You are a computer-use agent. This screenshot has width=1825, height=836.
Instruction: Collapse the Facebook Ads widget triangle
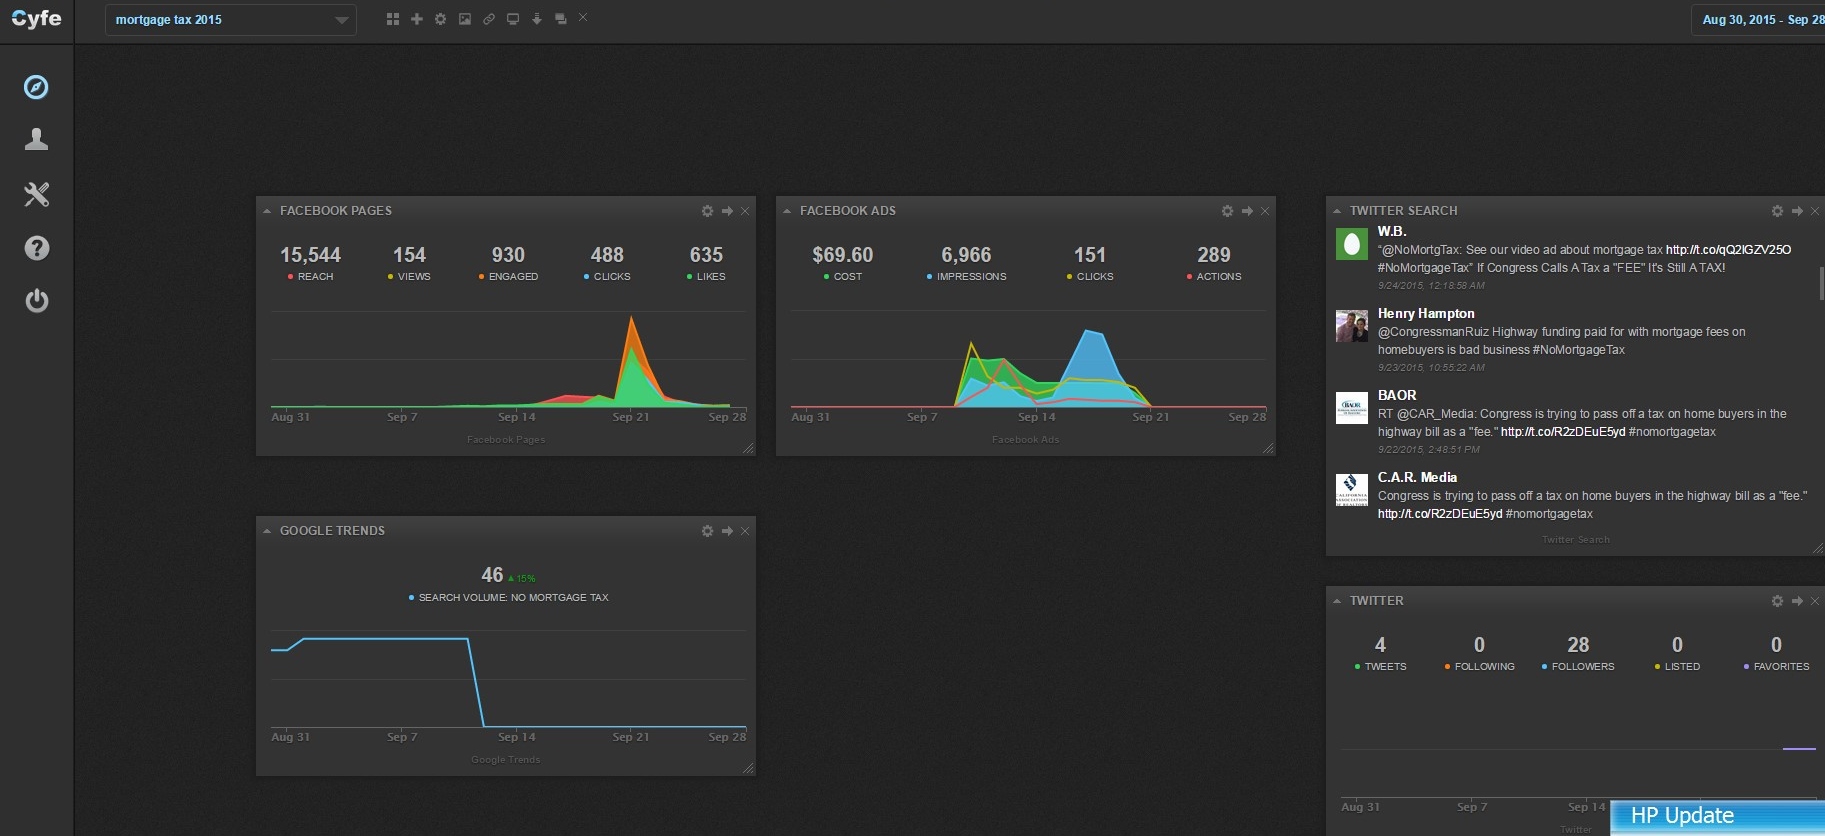pyautogui.click(x=787, y=211)
